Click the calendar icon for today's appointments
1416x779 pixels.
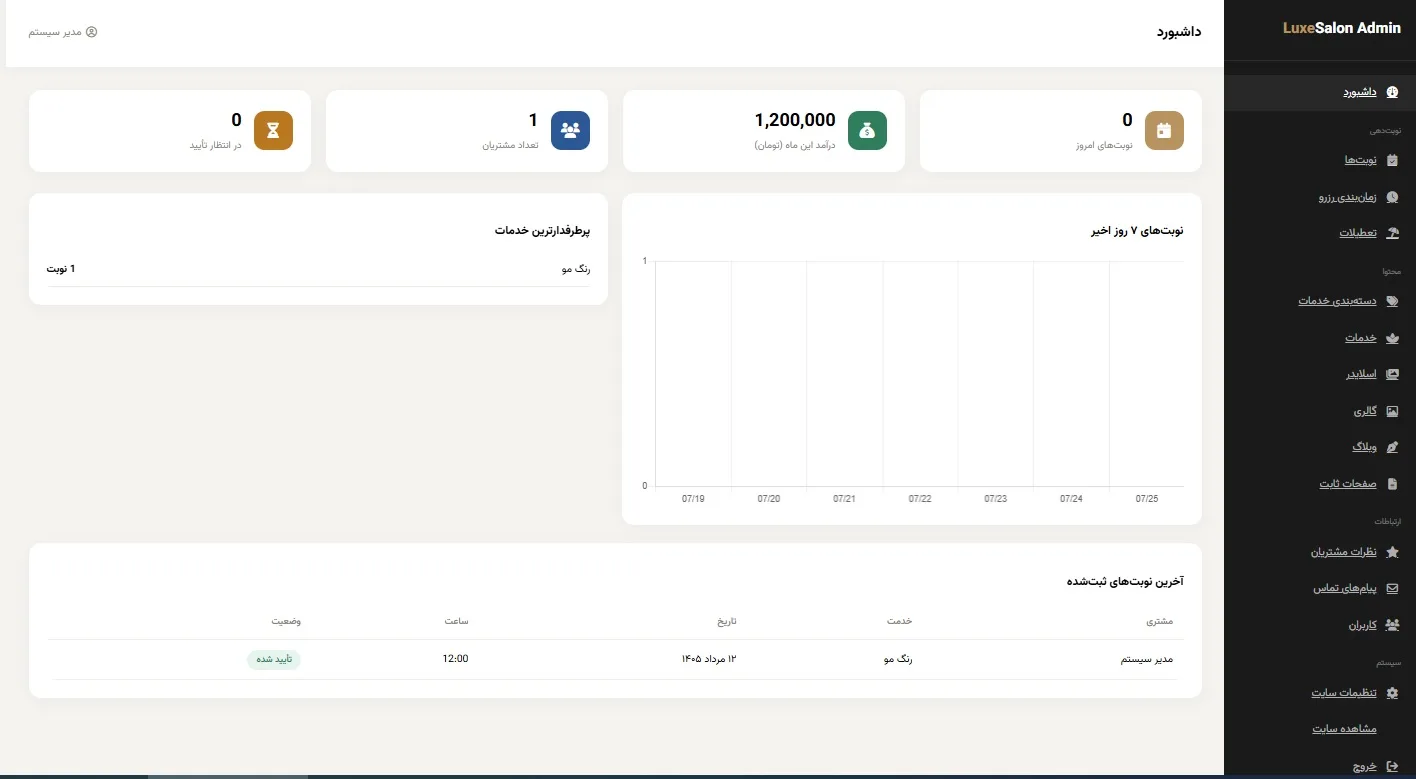1164,131
